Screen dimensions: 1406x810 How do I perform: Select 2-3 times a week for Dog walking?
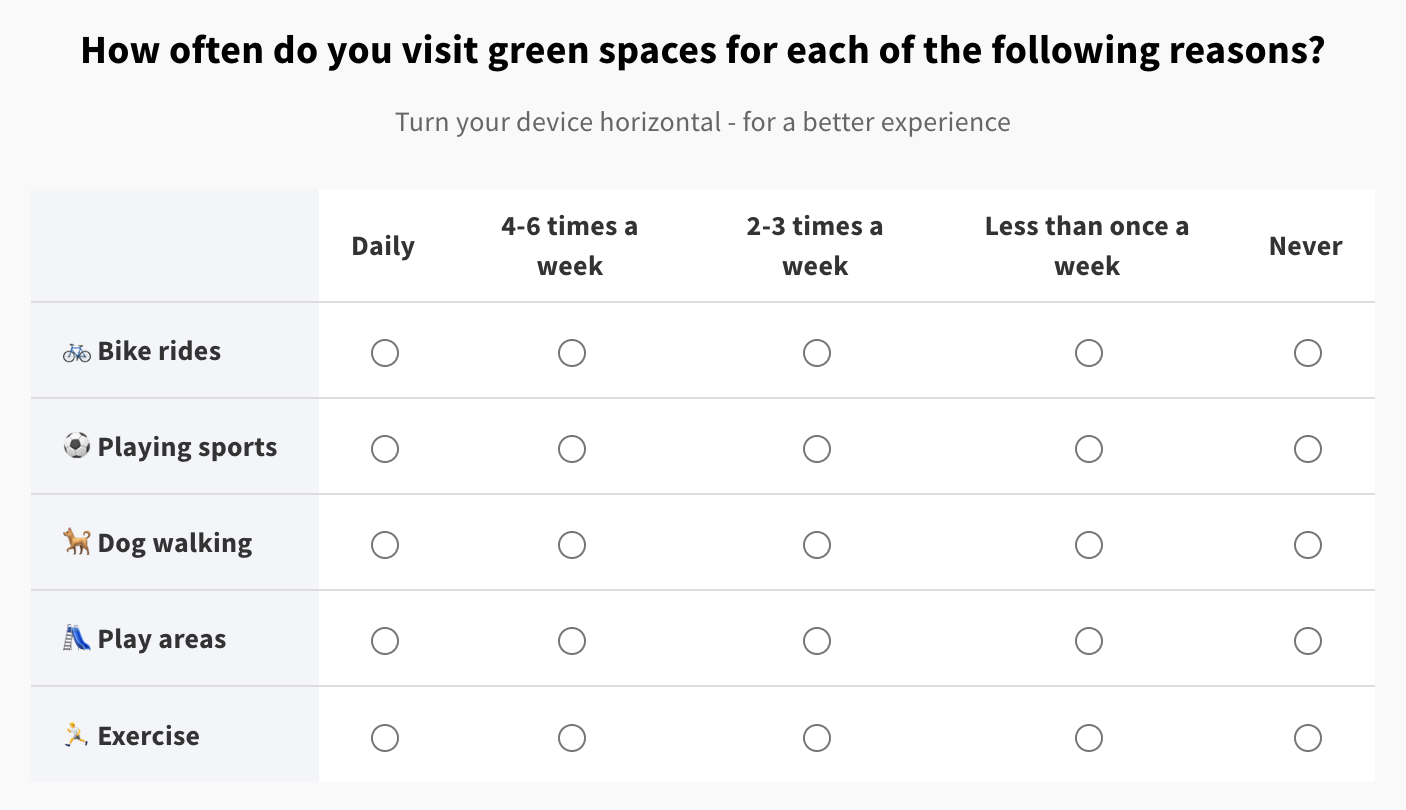817,545
